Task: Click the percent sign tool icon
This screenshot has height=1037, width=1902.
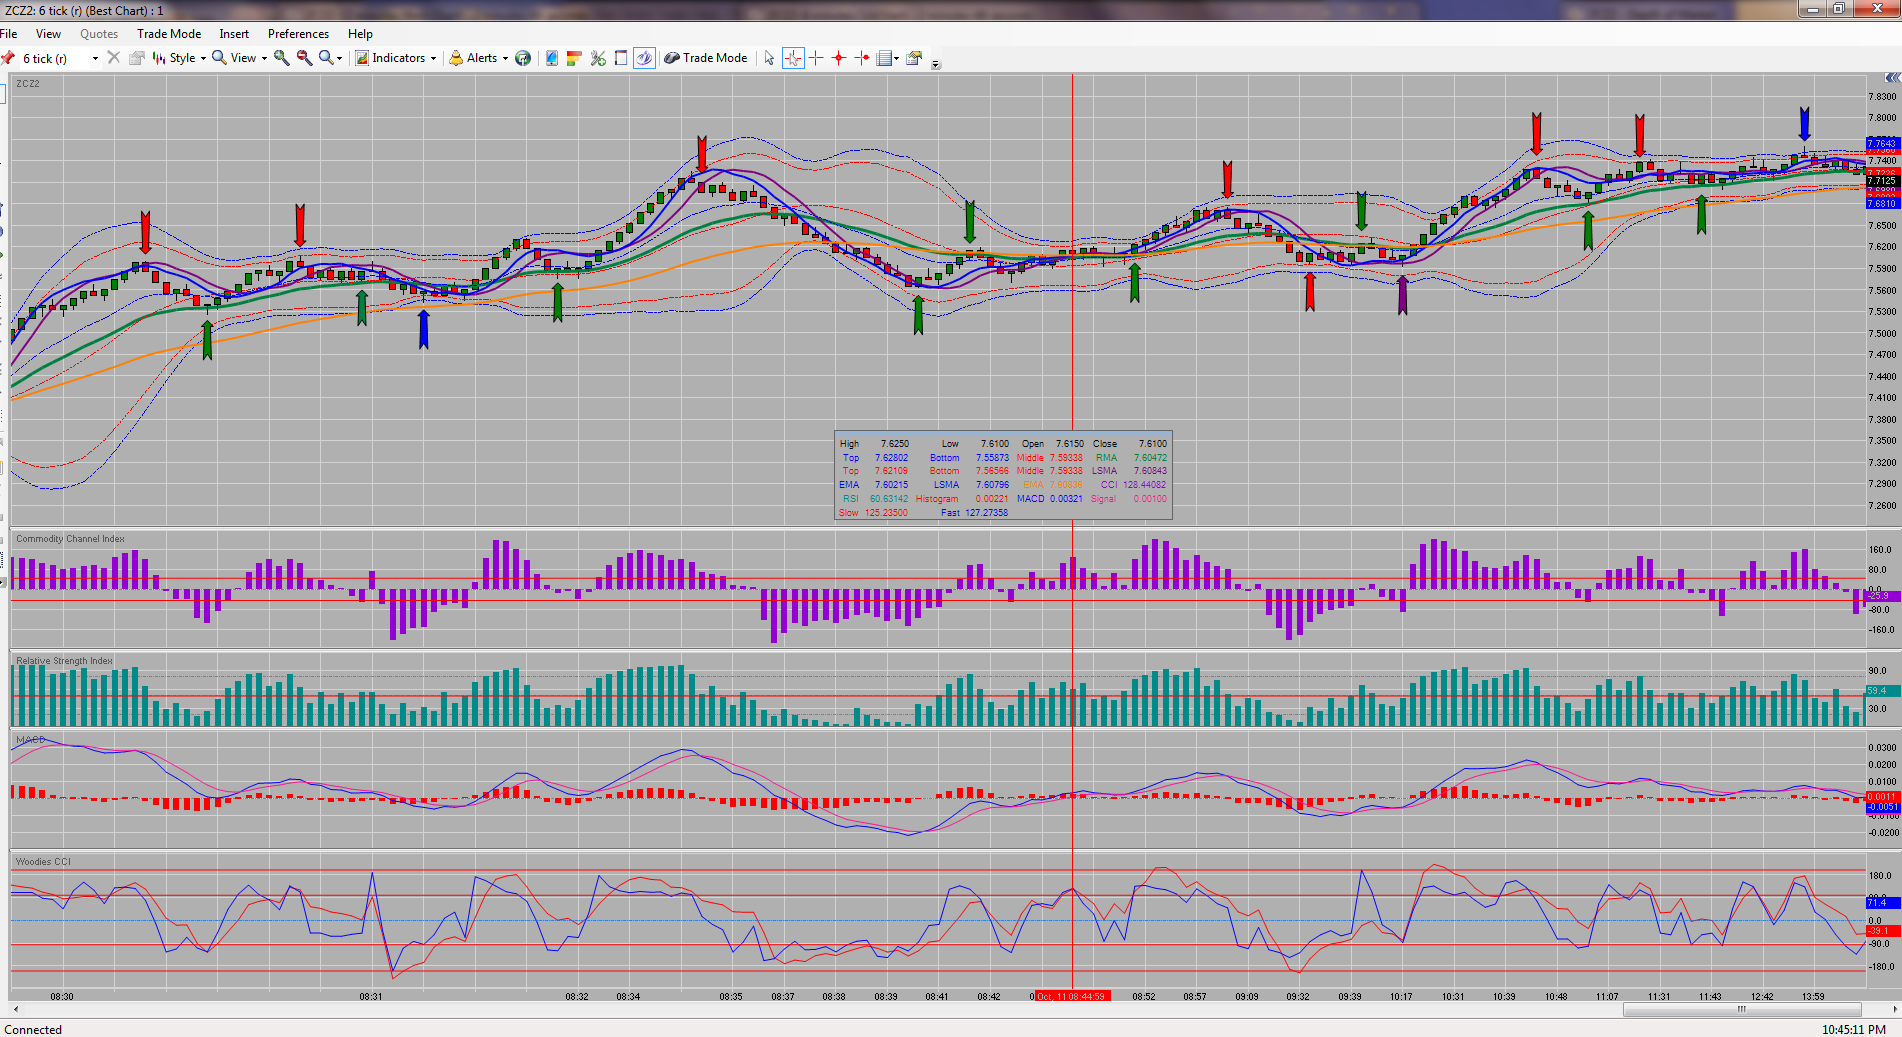Action: 598,58
